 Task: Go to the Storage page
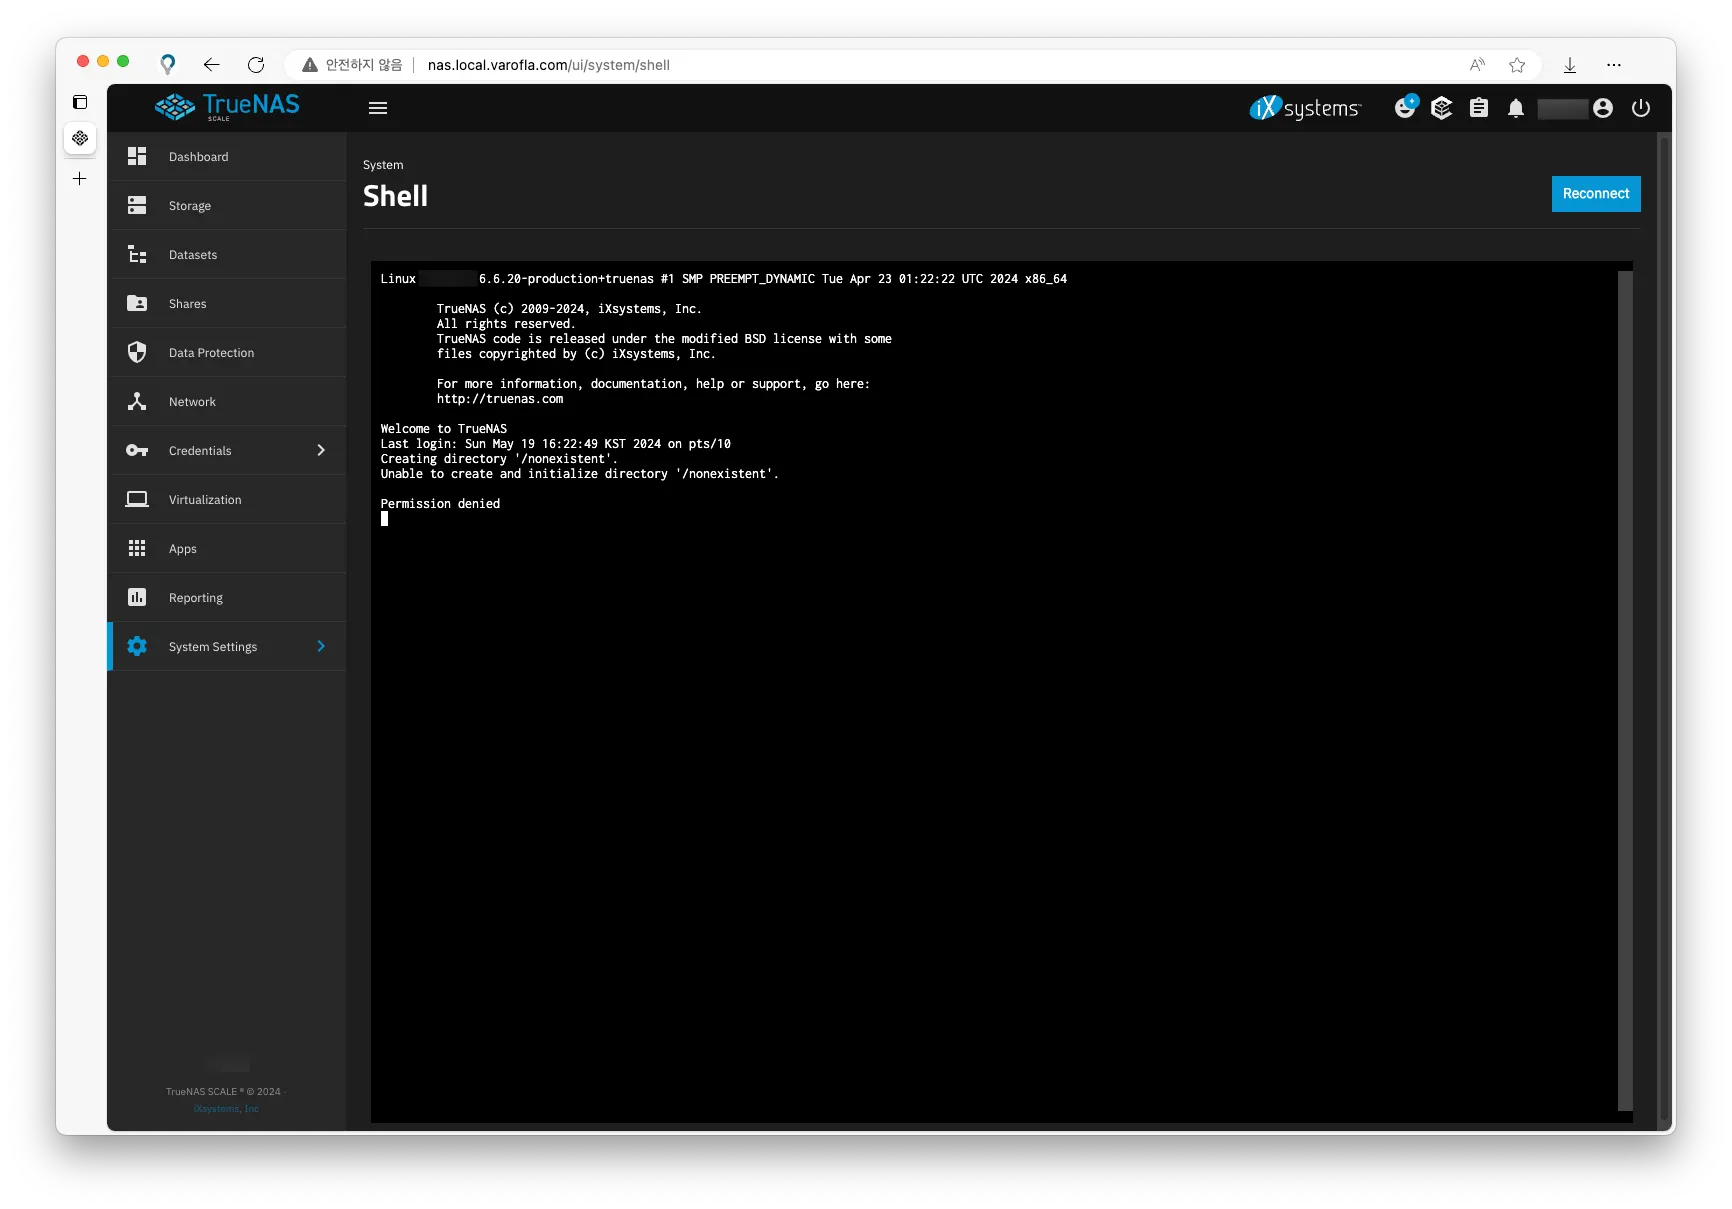point(227,206)
